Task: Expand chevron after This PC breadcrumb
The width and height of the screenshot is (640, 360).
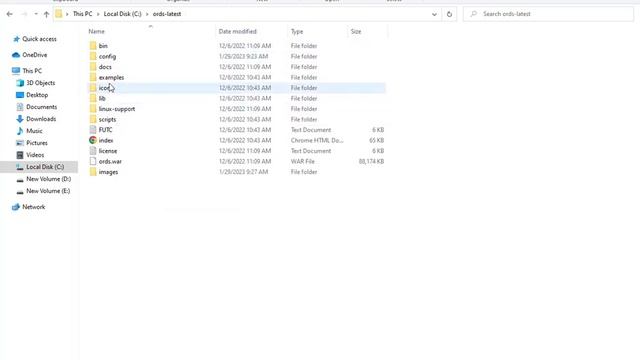Action: [x=98, y=14]
